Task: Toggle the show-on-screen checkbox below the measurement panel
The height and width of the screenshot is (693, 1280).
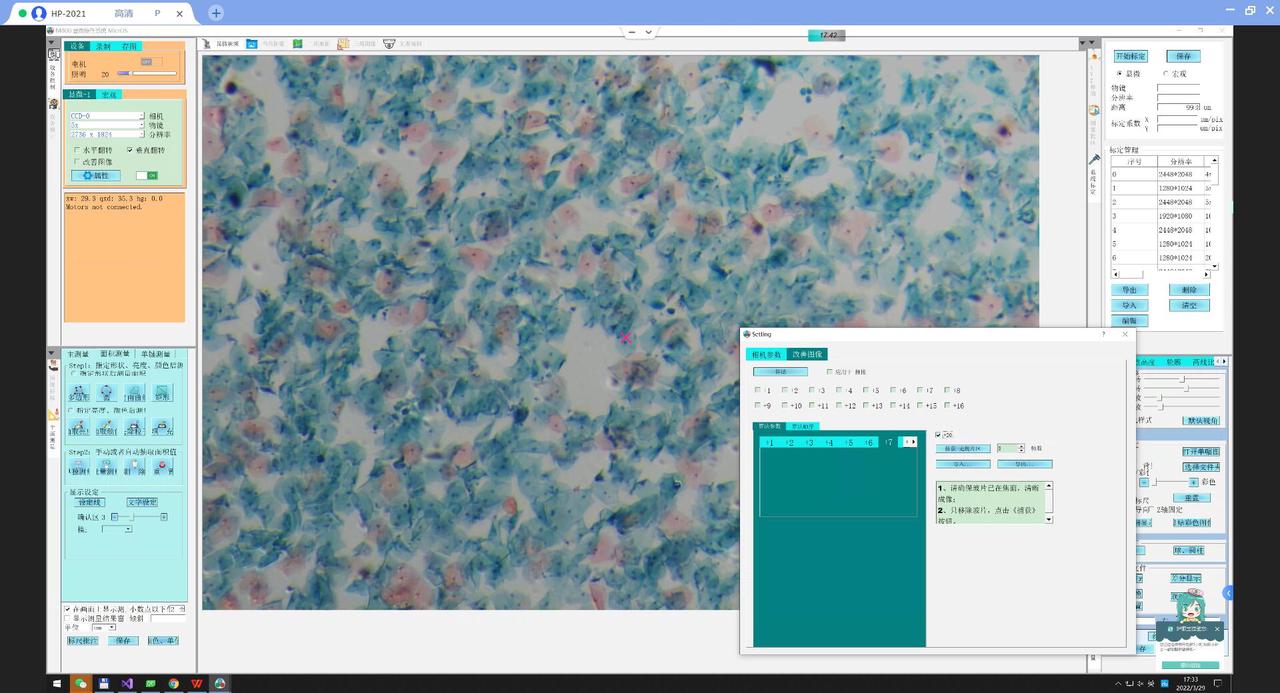Action: point(67,608)
